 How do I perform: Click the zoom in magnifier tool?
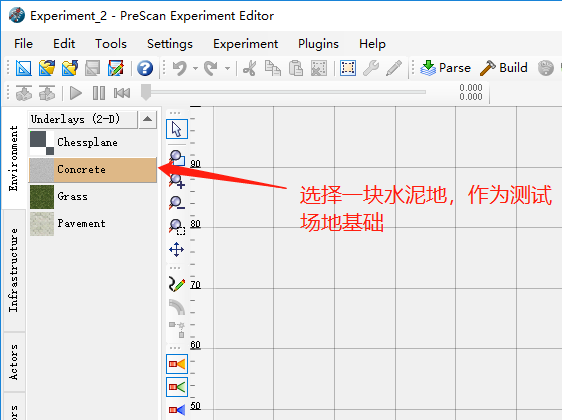[177, 181]
